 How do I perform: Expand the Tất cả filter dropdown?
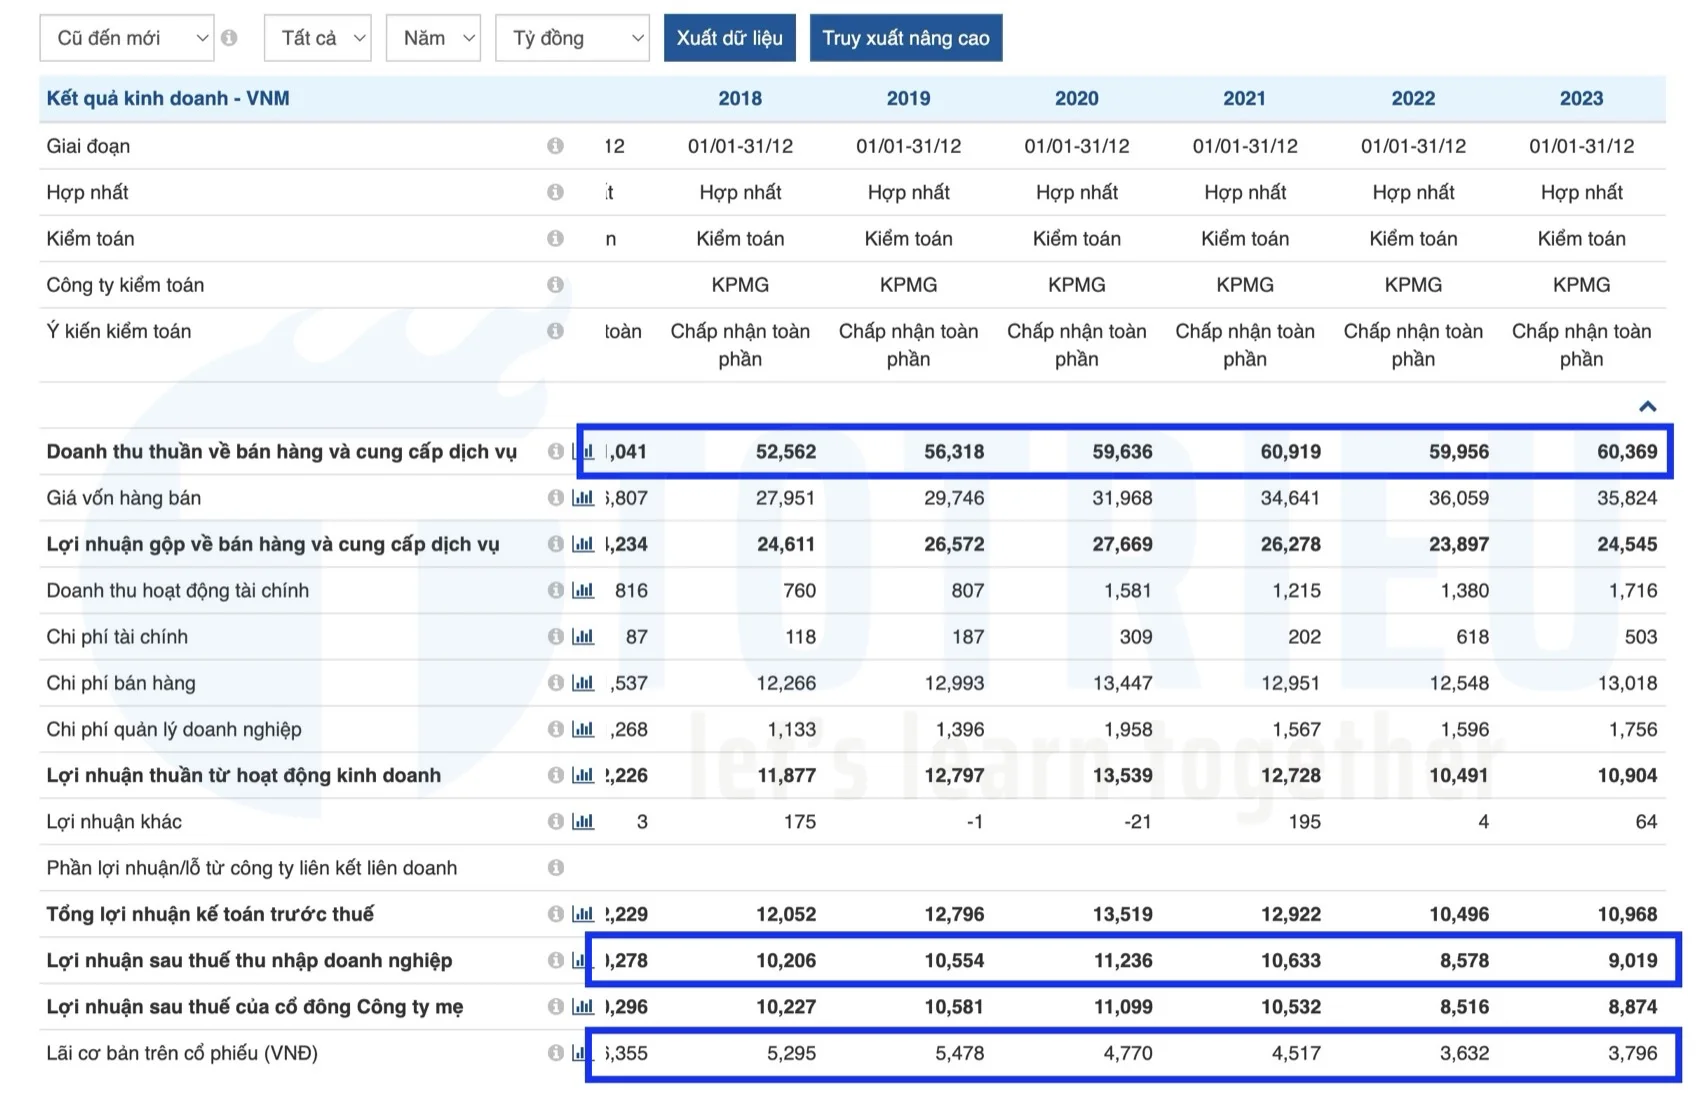pos(318,38)
